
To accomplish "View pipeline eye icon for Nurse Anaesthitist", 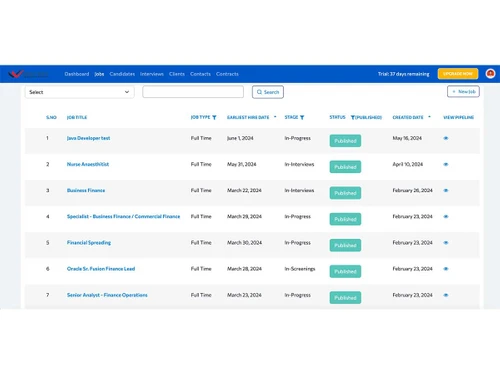I will 446,164.
